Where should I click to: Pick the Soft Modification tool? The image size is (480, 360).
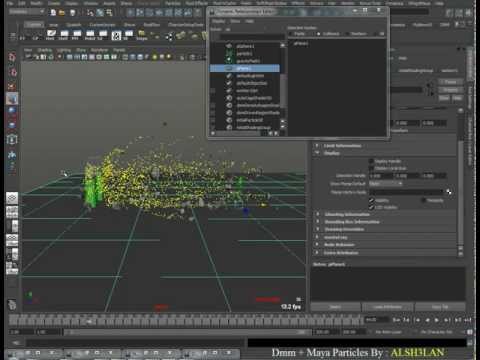point(12,154)
